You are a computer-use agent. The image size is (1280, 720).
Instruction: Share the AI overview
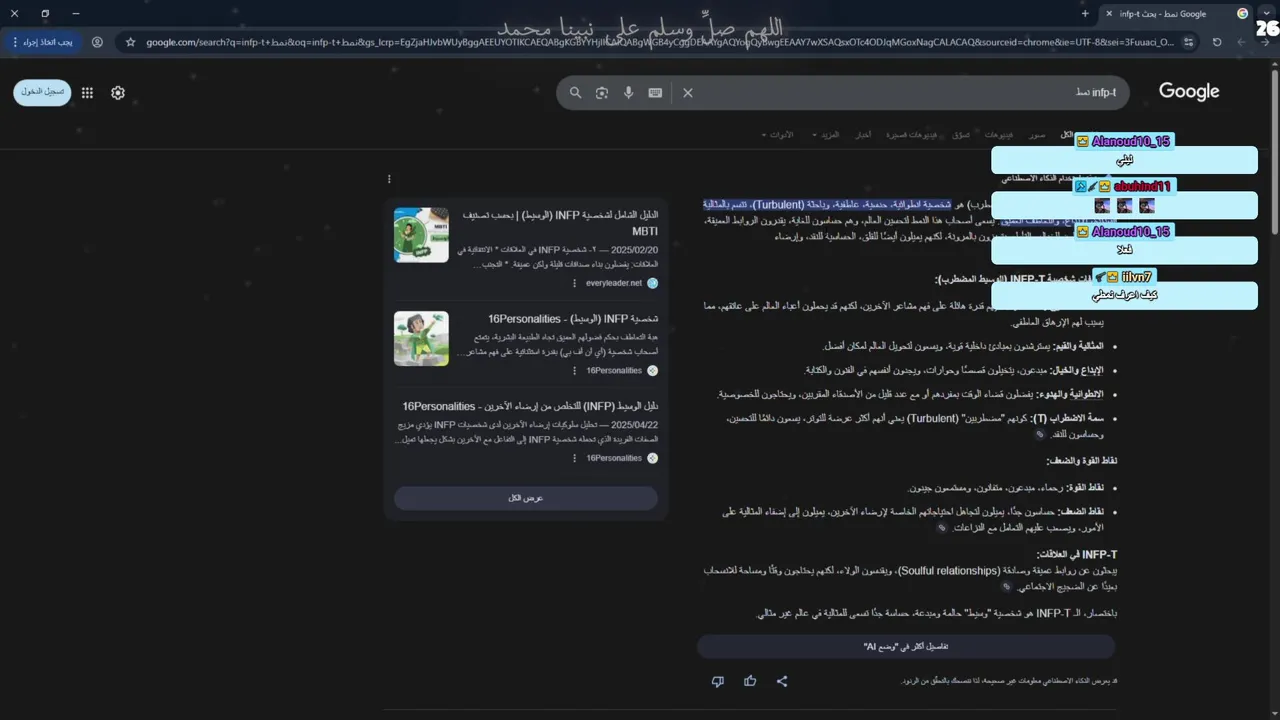[x=782, y=681]
